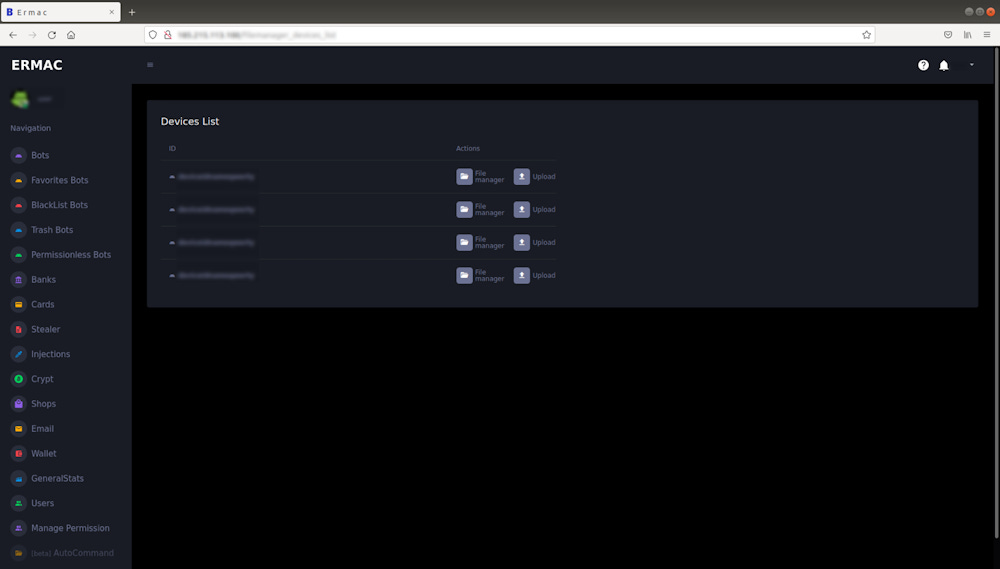Image resolution: width=1000 pixels, height=569 pixels.
Task: Click the browser reload button
Action: tap(52, 35)
